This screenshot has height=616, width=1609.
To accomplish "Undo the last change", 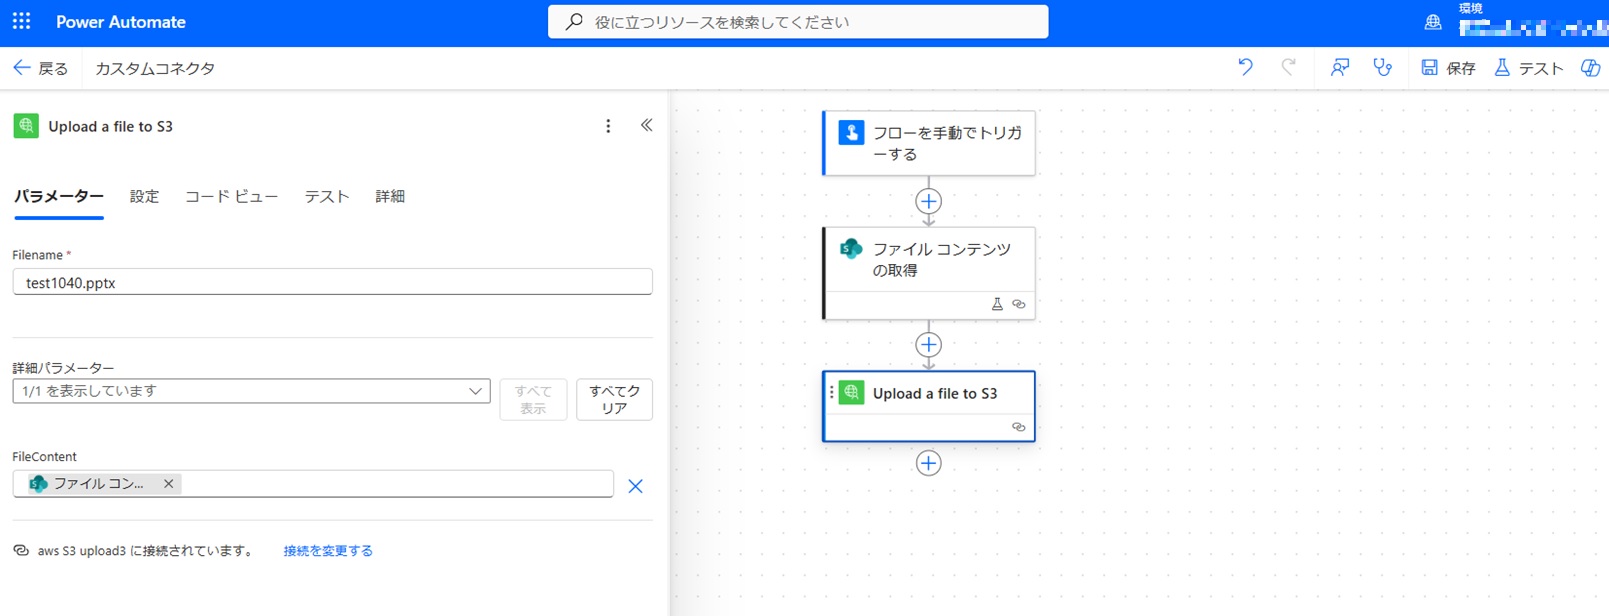I will point(1245,67).
